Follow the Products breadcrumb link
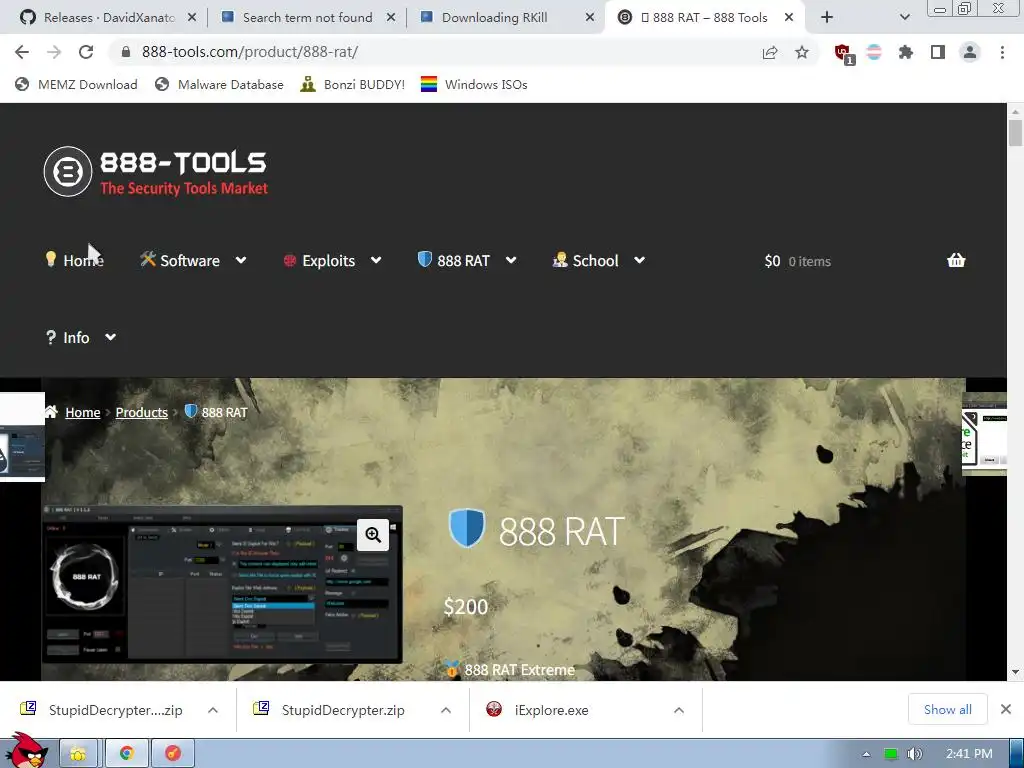Viewport: 1024px width, 768px height. click(142, 413)
